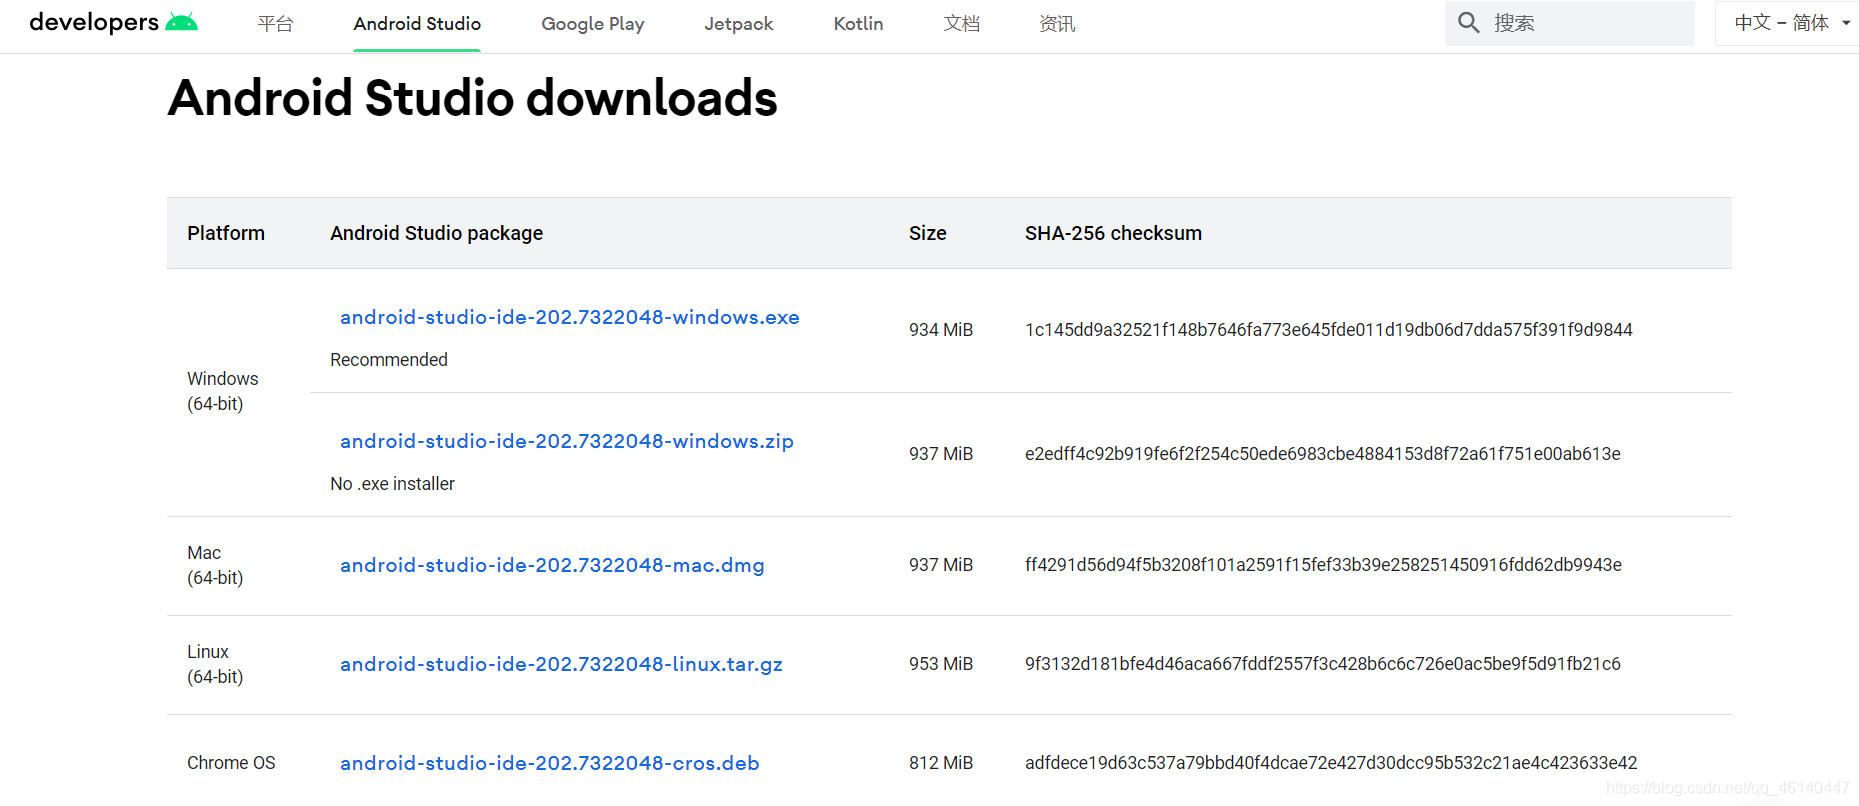Screen dimensions: 1859x806
Task: Click the Android Studio package column header
Action: pyautogui.click(x=437, y=233)
